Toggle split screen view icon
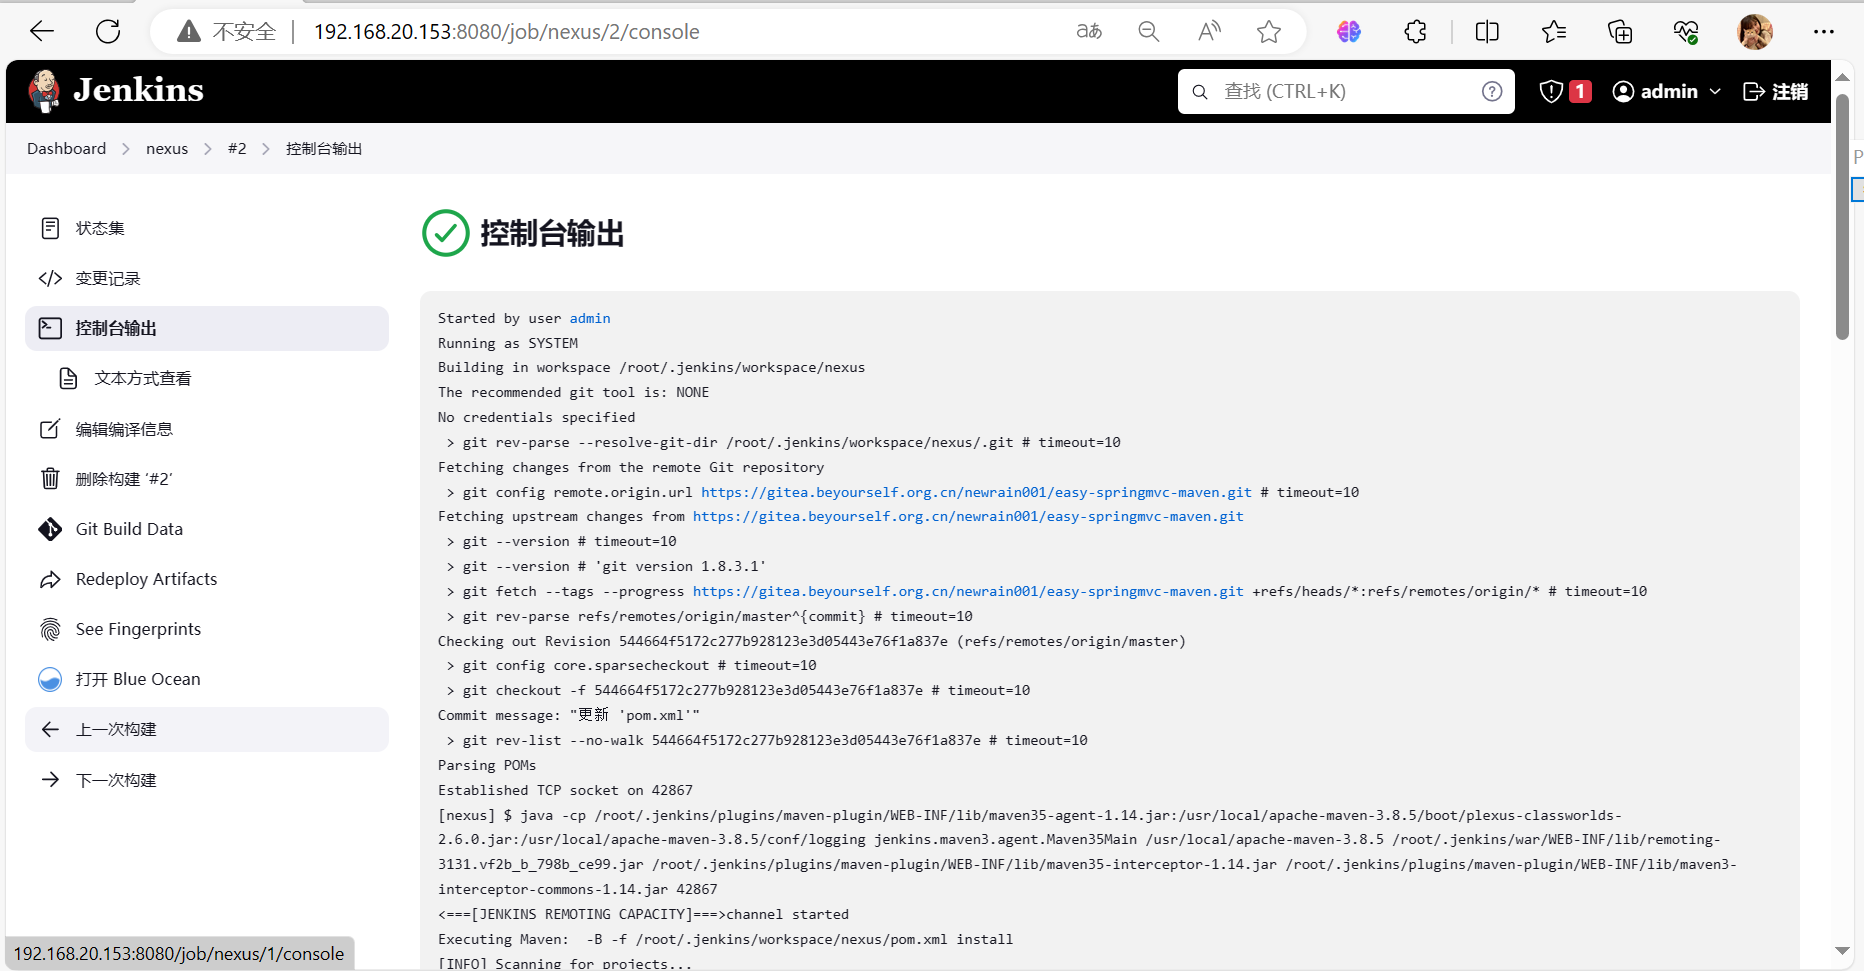 coord(1487,31)
